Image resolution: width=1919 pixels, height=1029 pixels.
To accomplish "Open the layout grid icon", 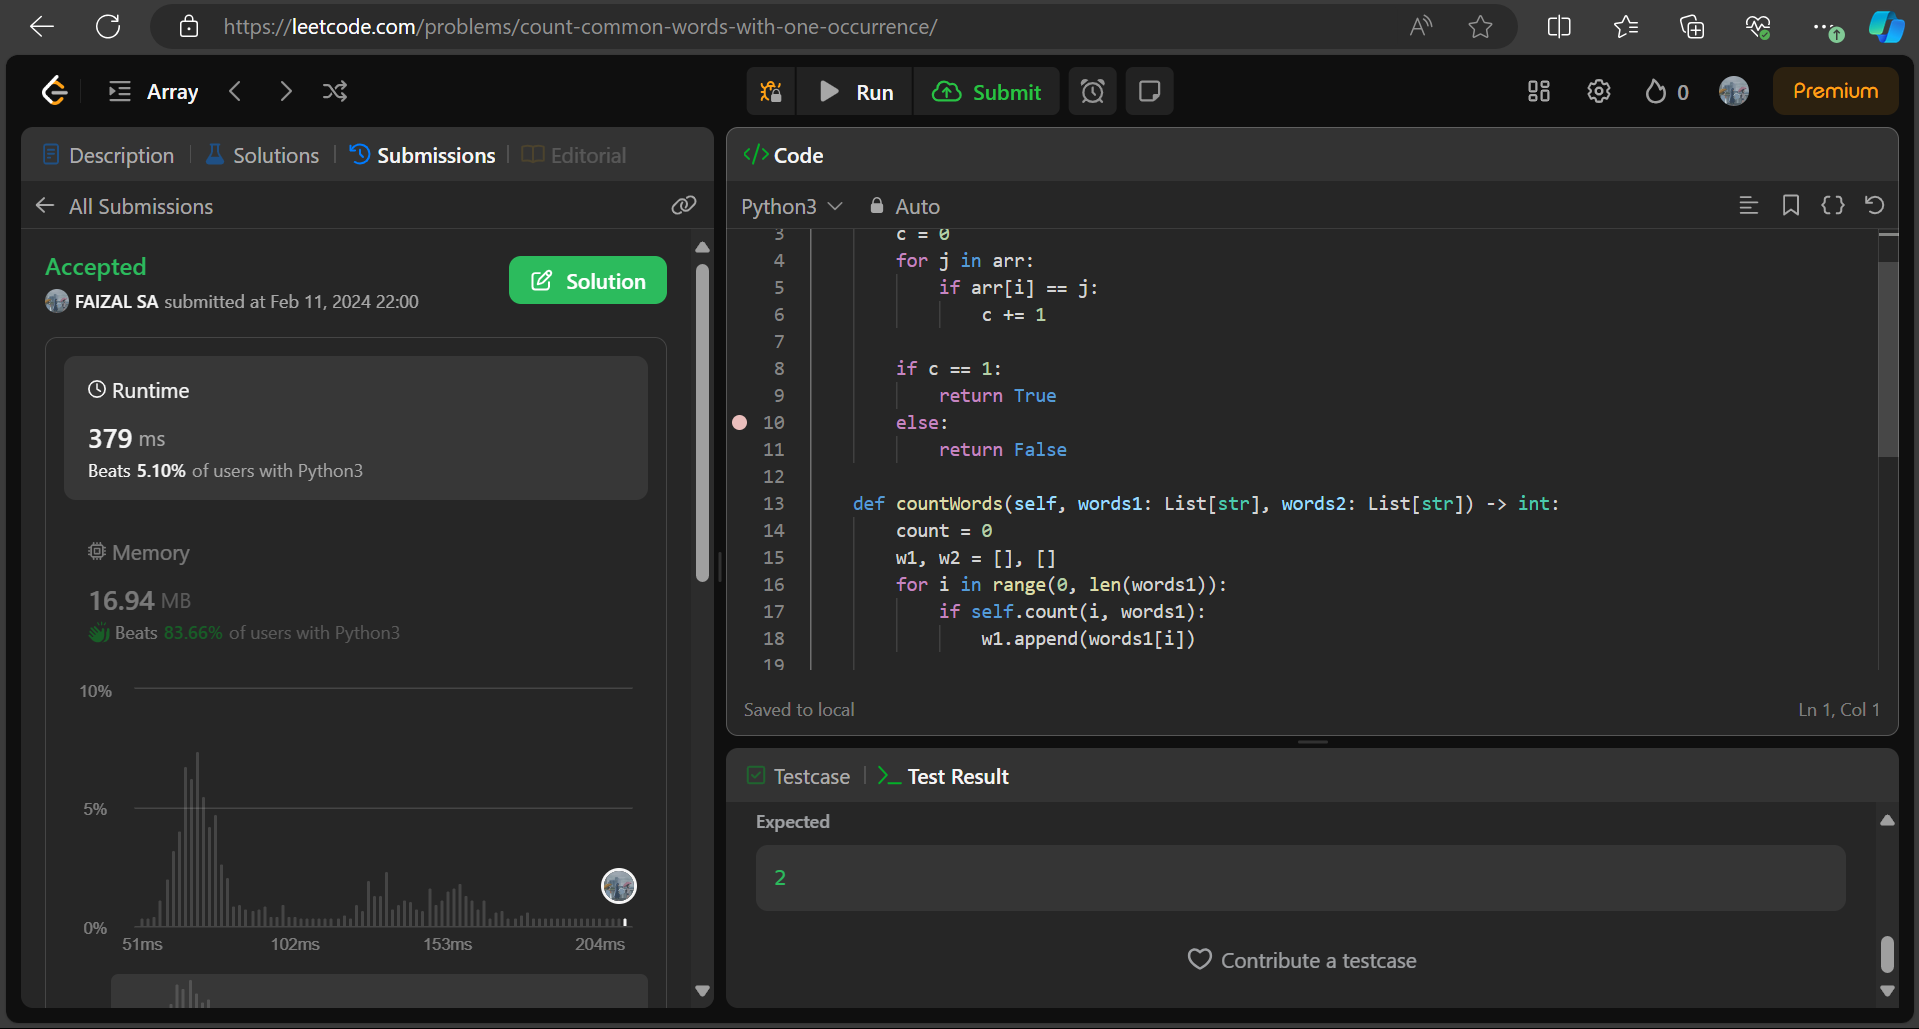I will tap(1539, 92).
